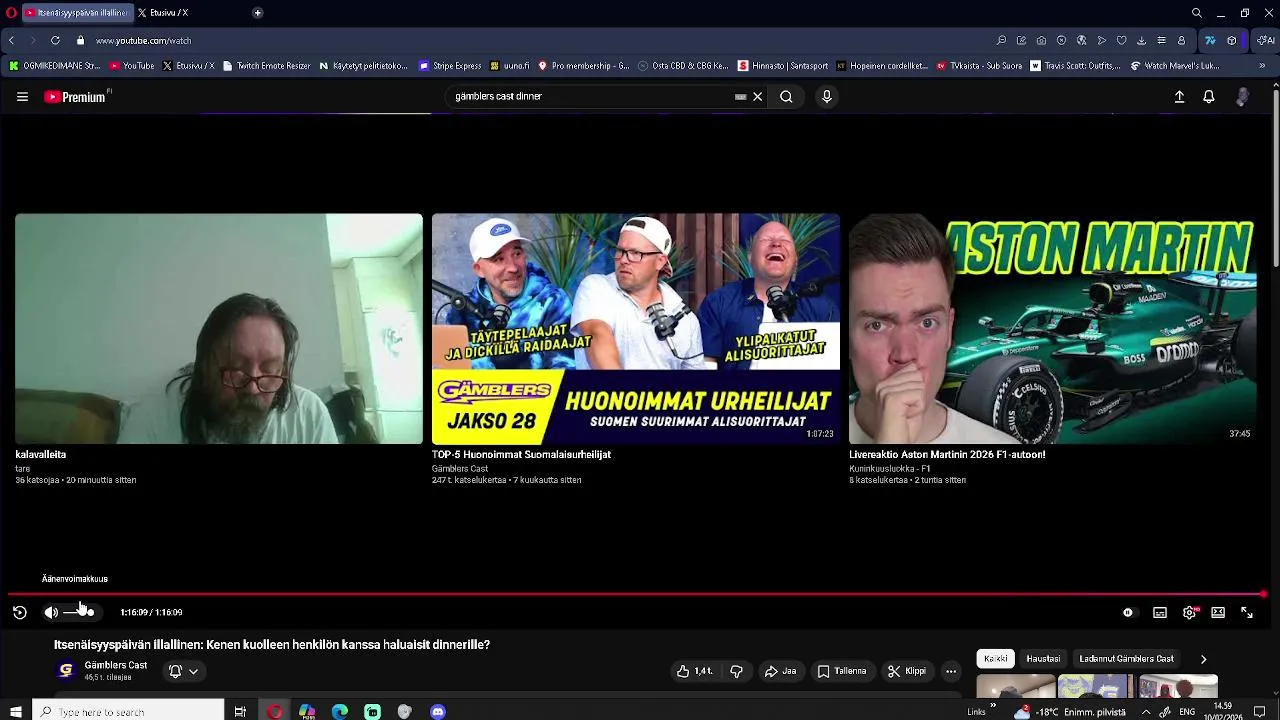Open the 'YouTube' bookmark
This screenshot has height=720, width=1280.
click(132, 66)
